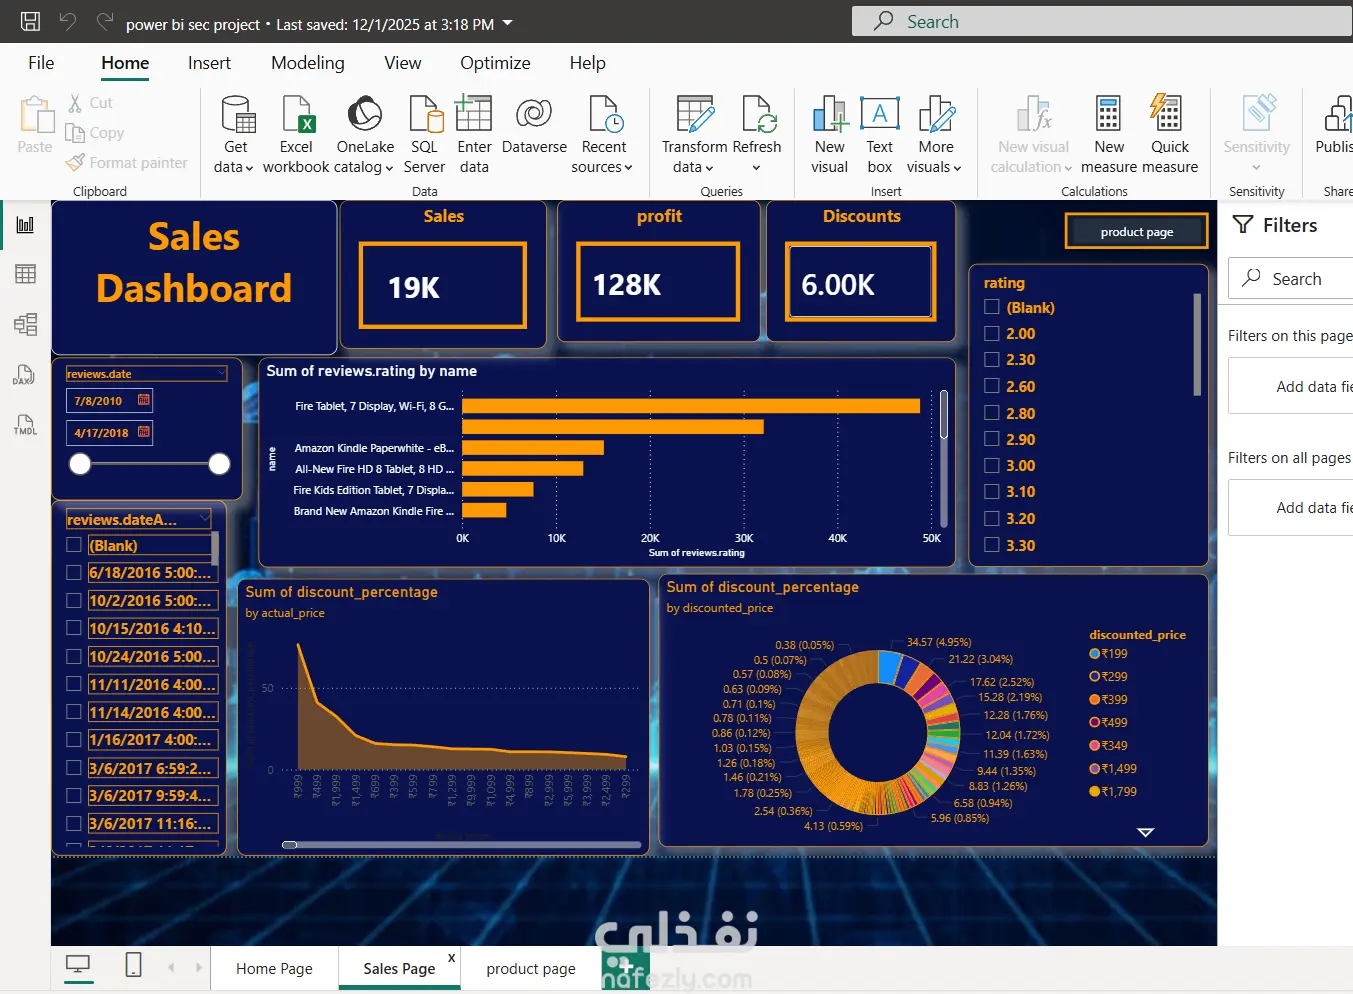
Task: Open OneLake catalog
Action: [365, 135]
